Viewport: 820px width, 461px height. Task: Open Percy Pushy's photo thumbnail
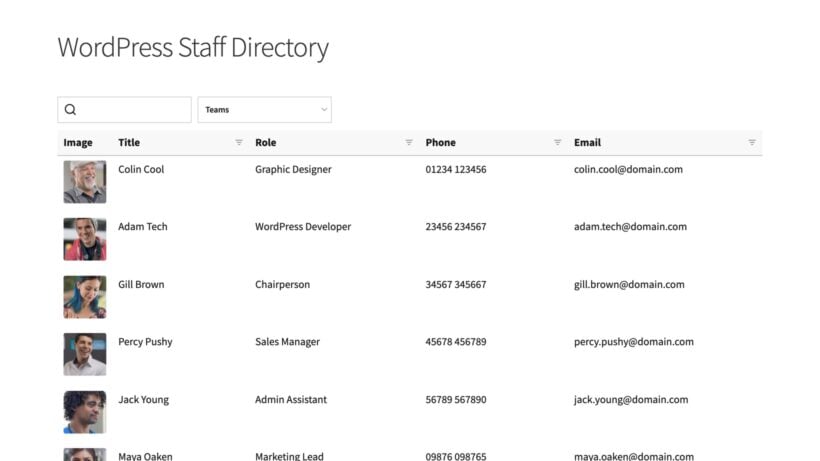85,354
